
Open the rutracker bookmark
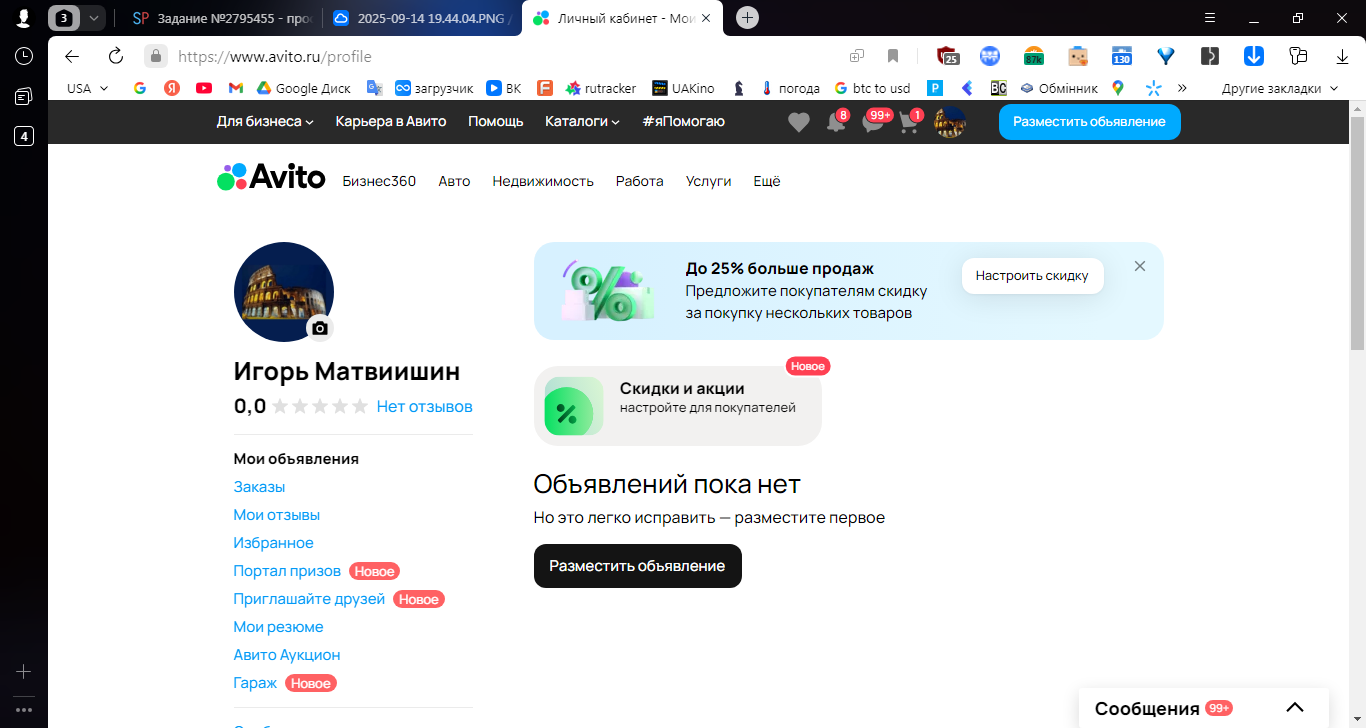(x=601, y=88)
